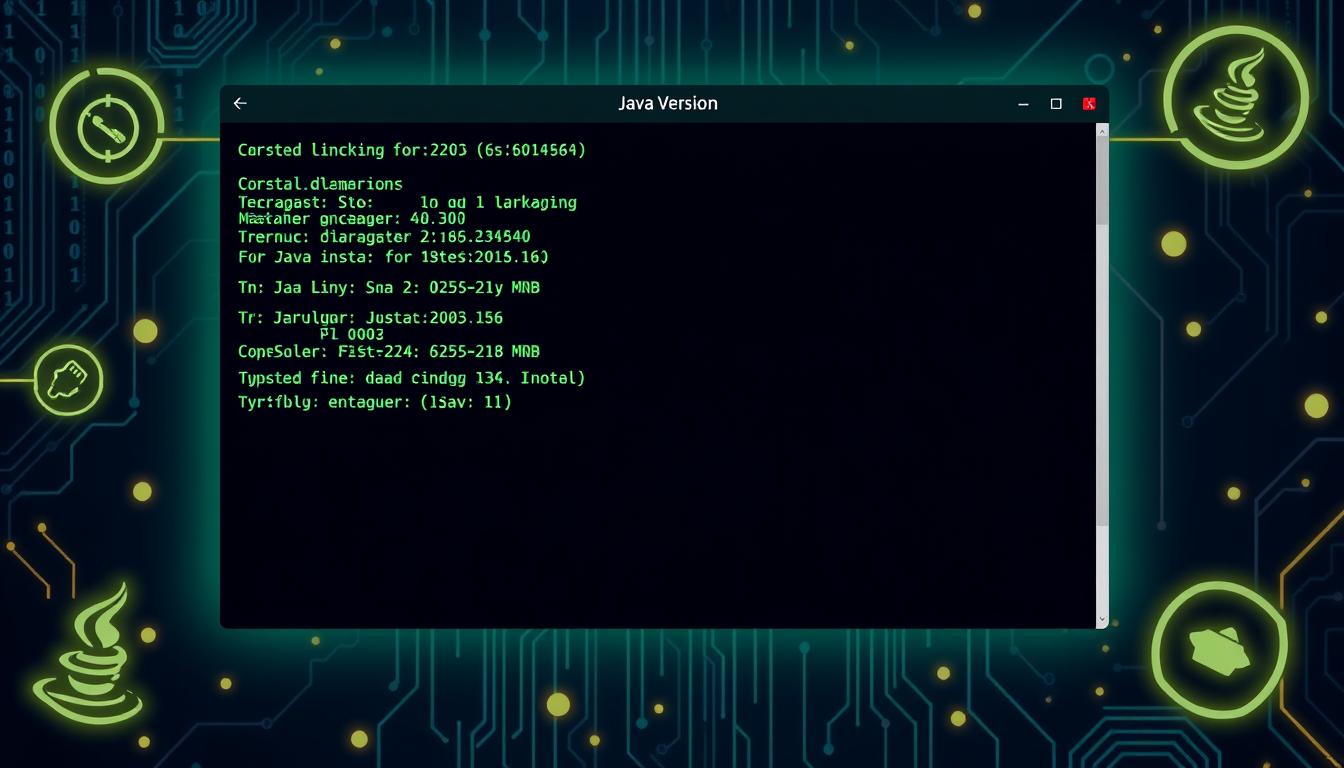This screenshot has width=1344, height=768.
Task: Click the "Tn: Jaa Liny" output line
Action: coord(388,288)
